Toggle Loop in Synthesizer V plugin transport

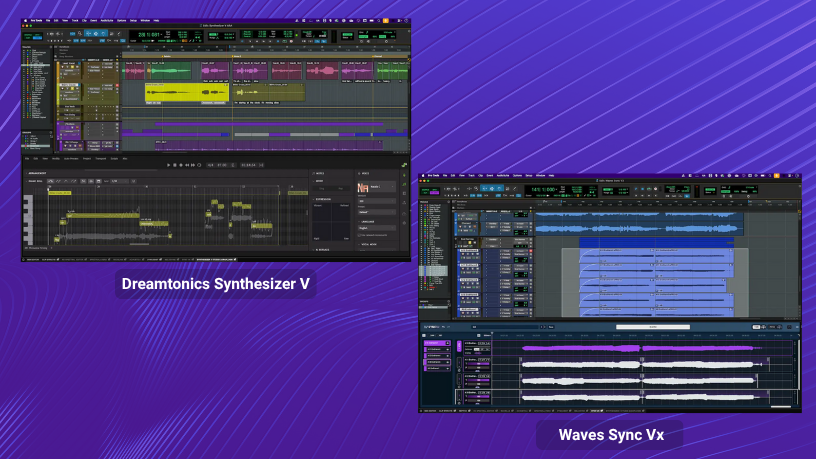click(x=199, y=165)
